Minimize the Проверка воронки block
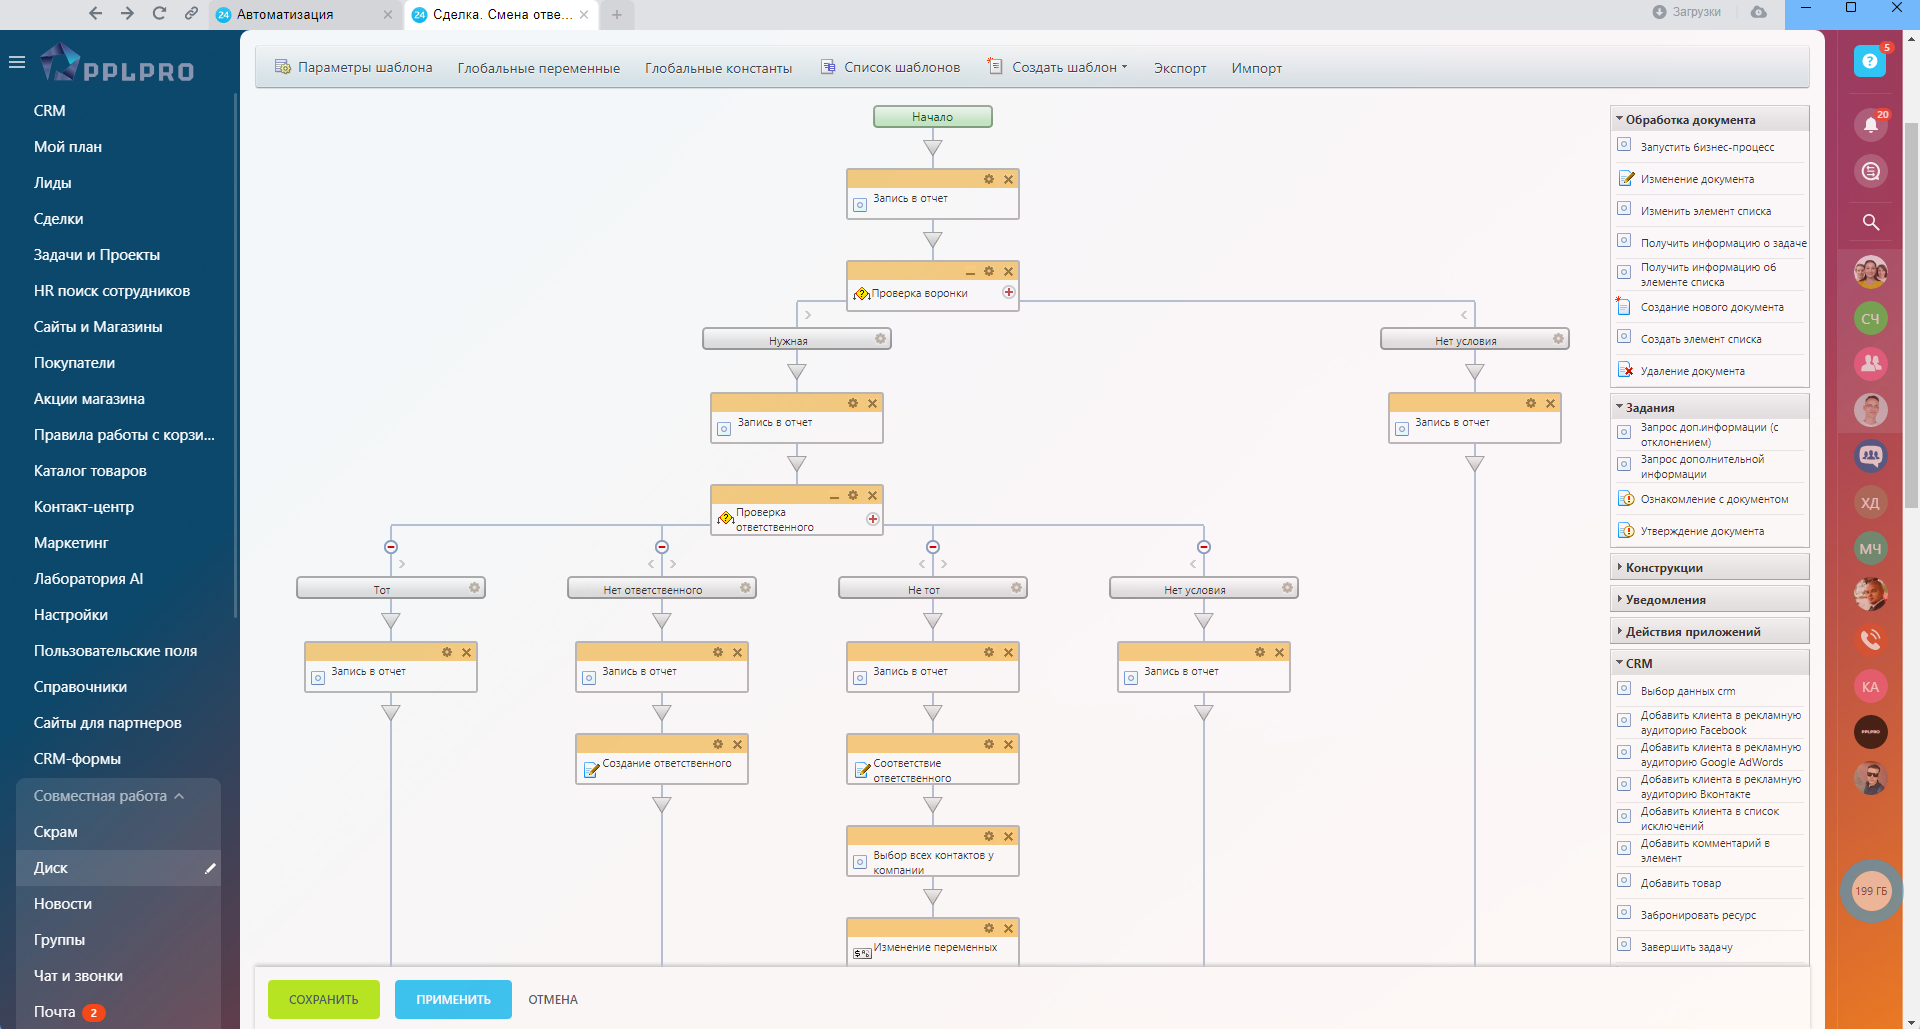Screen dimensions: 1920x1029 [x=969, y=272]
